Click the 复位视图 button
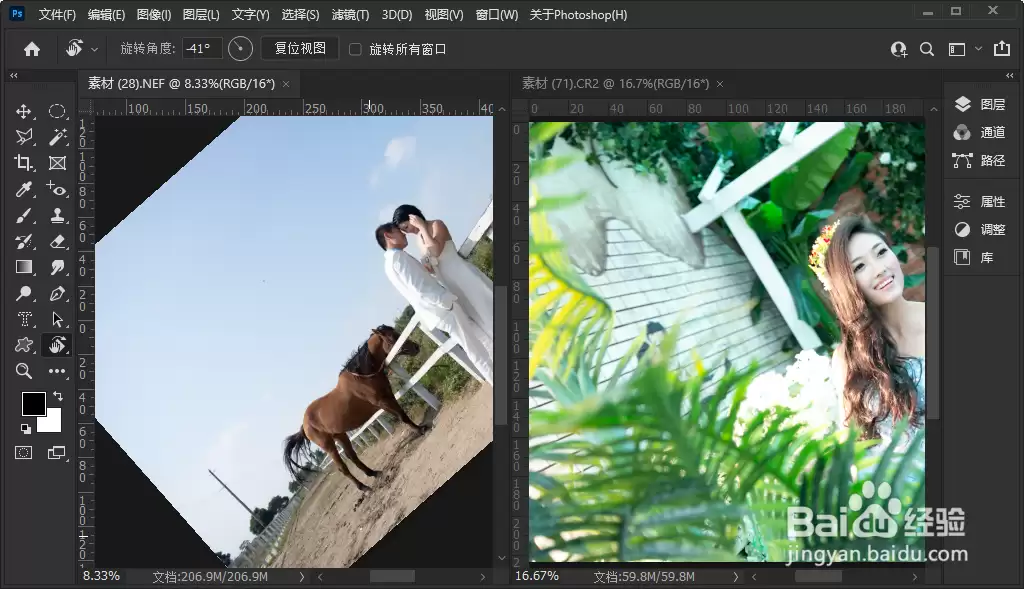1024x589 pixels. (x=300, y=48)
